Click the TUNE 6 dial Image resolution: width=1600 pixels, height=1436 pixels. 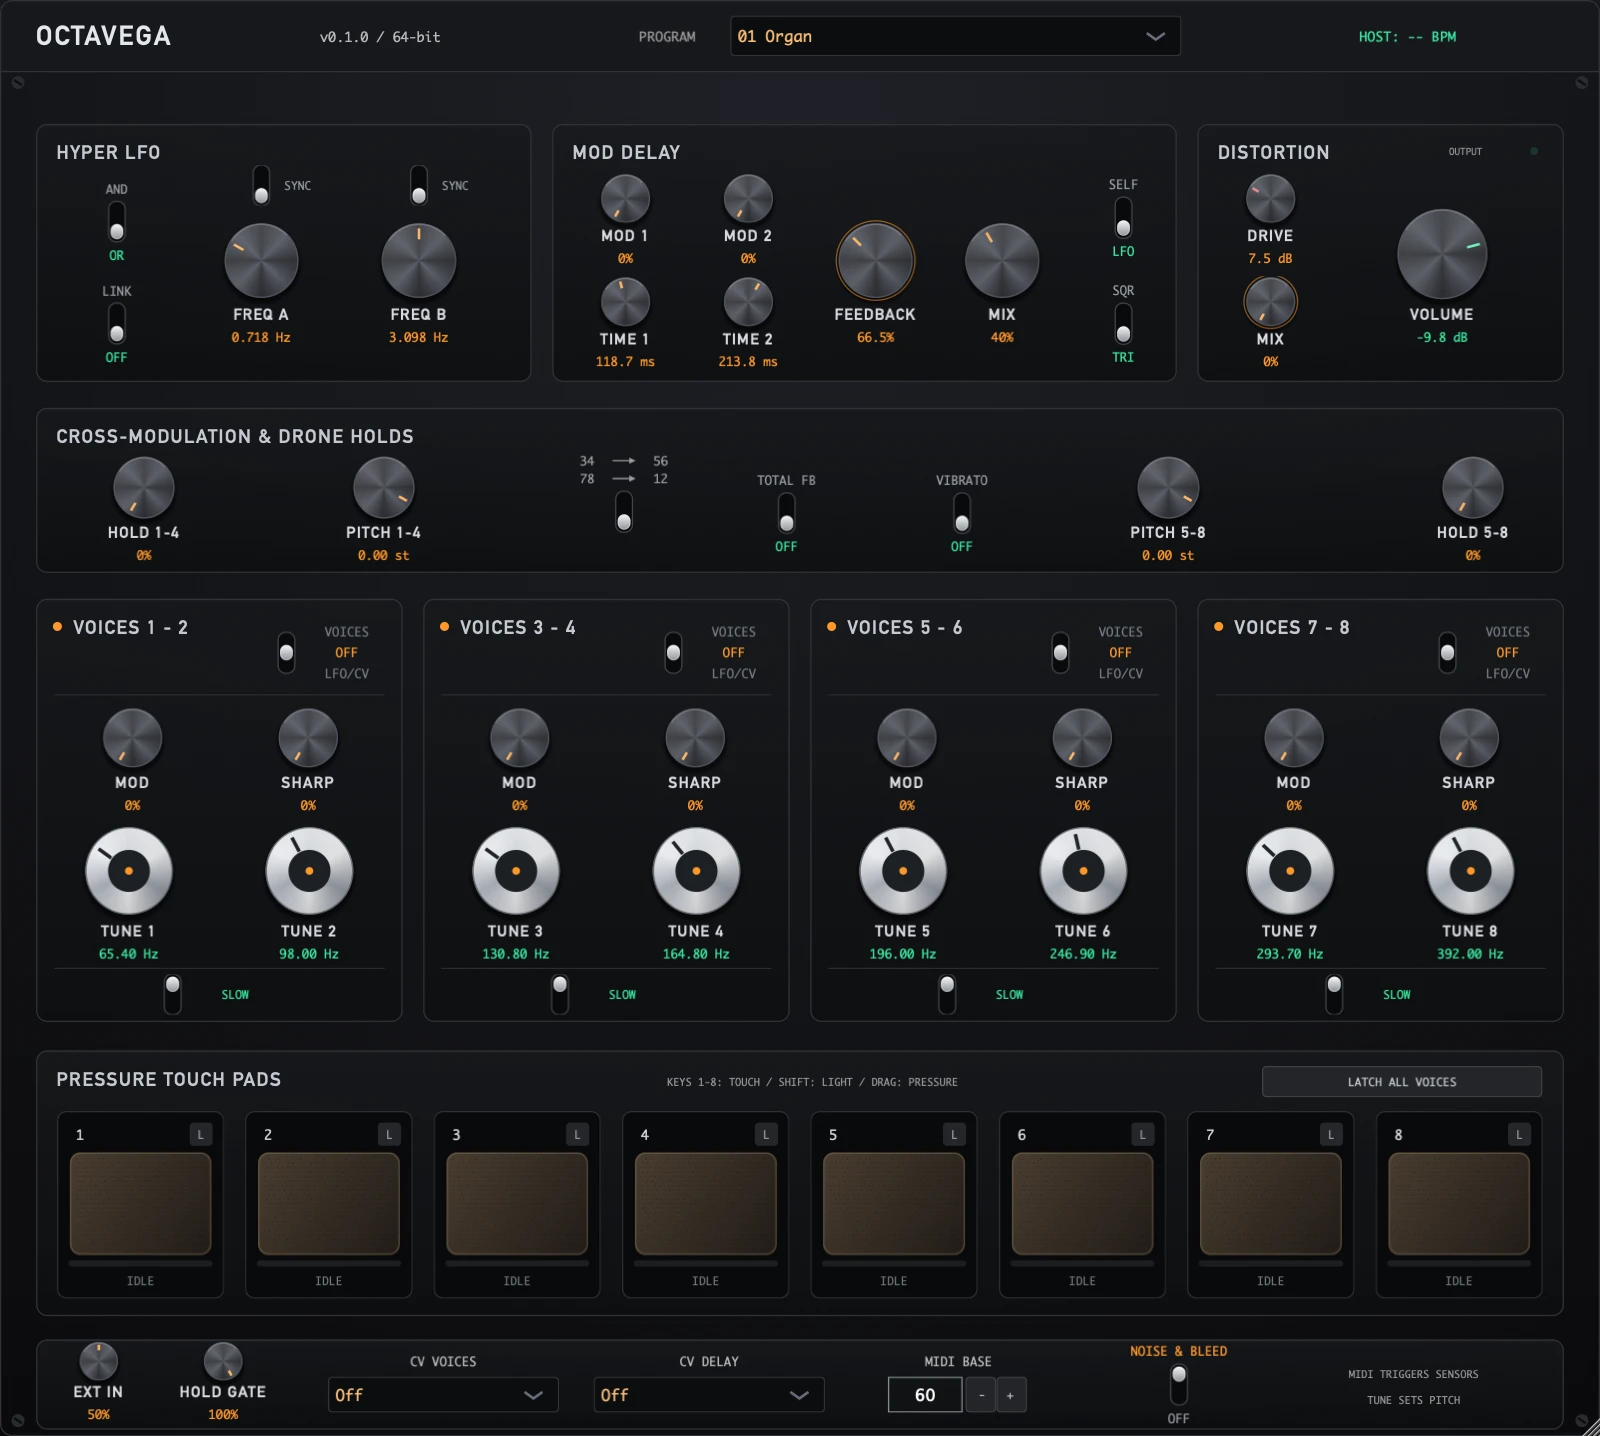1083,871
